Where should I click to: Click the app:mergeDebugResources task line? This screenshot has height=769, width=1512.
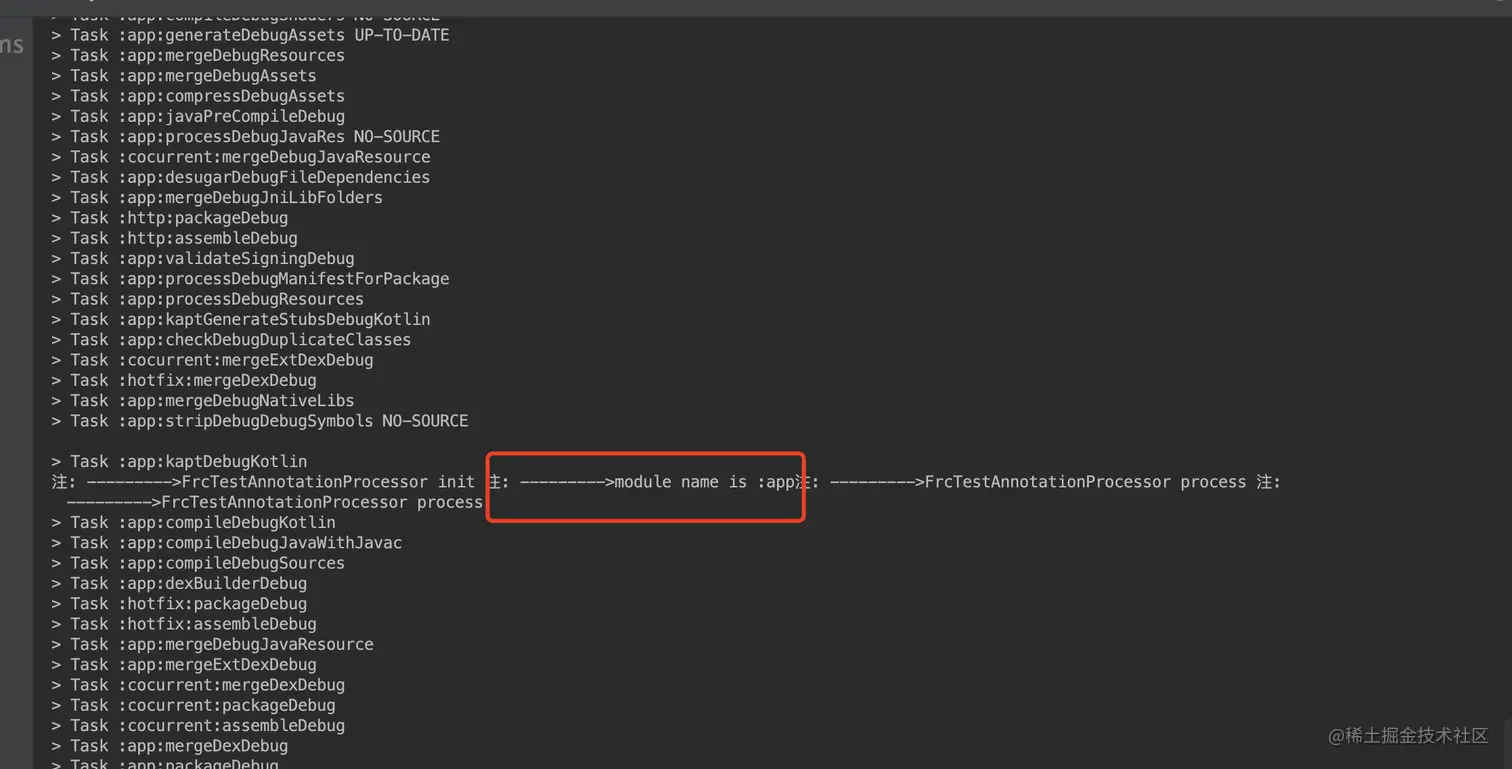[x=198, y=55]
